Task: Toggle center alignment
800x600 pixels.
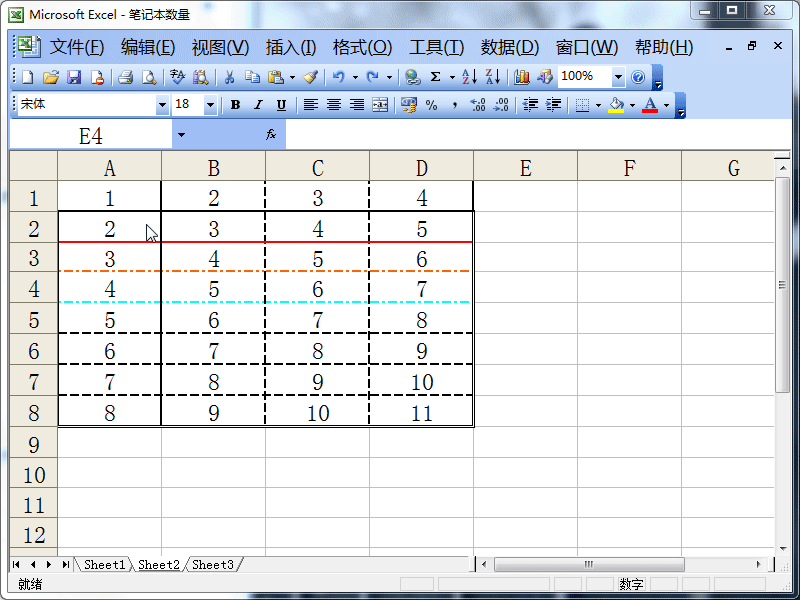Action: click(334, 105)
